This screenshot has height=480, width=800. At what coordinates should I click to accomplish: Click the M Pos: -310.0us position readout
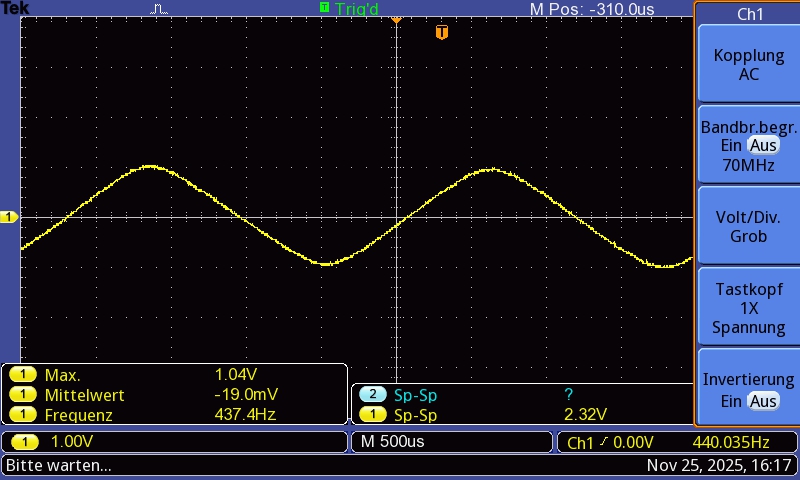point(591,9)
